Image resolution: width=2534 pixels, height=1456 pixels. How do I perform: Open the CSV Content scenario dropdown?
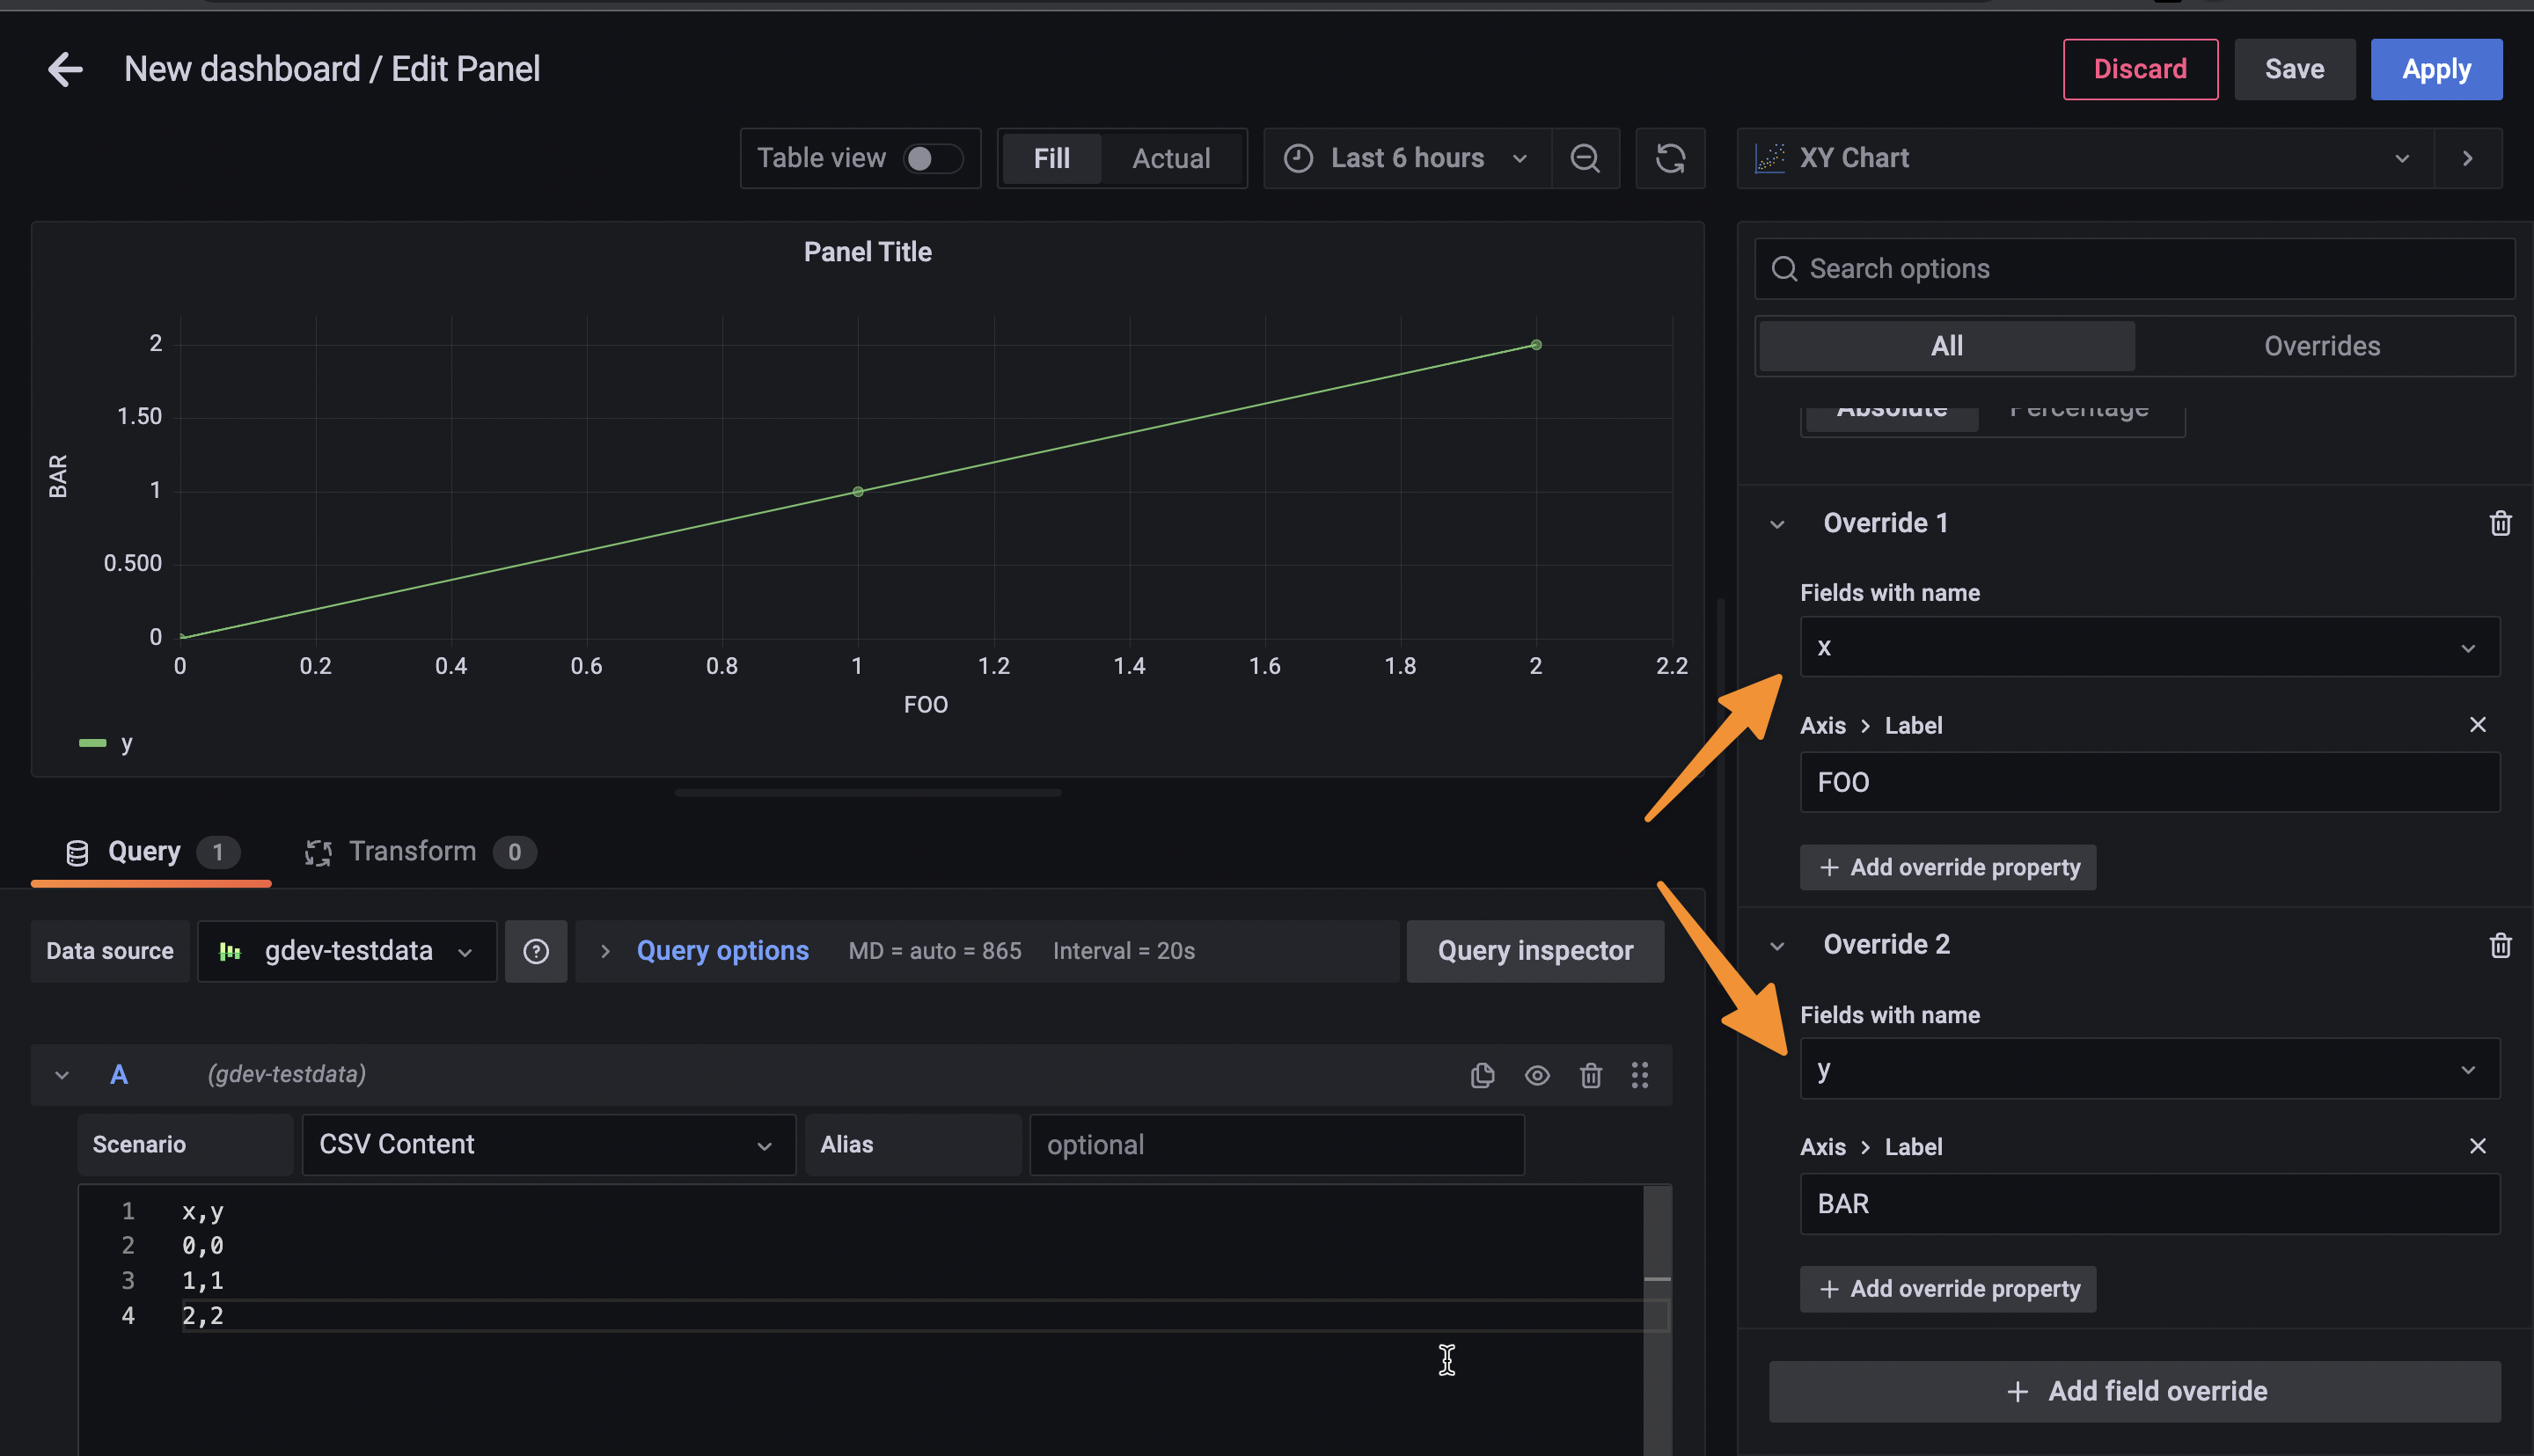(x=548, y=1144)
